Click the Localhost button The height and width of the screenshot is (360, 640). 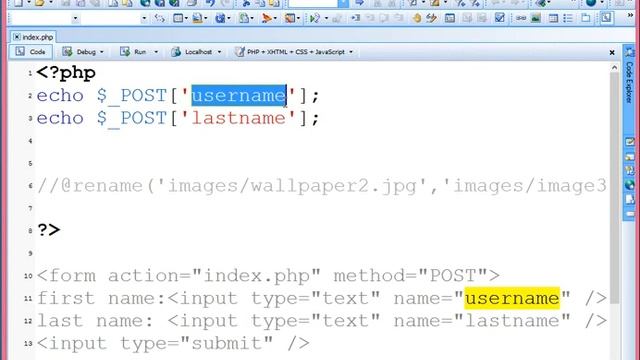point(192,52)
